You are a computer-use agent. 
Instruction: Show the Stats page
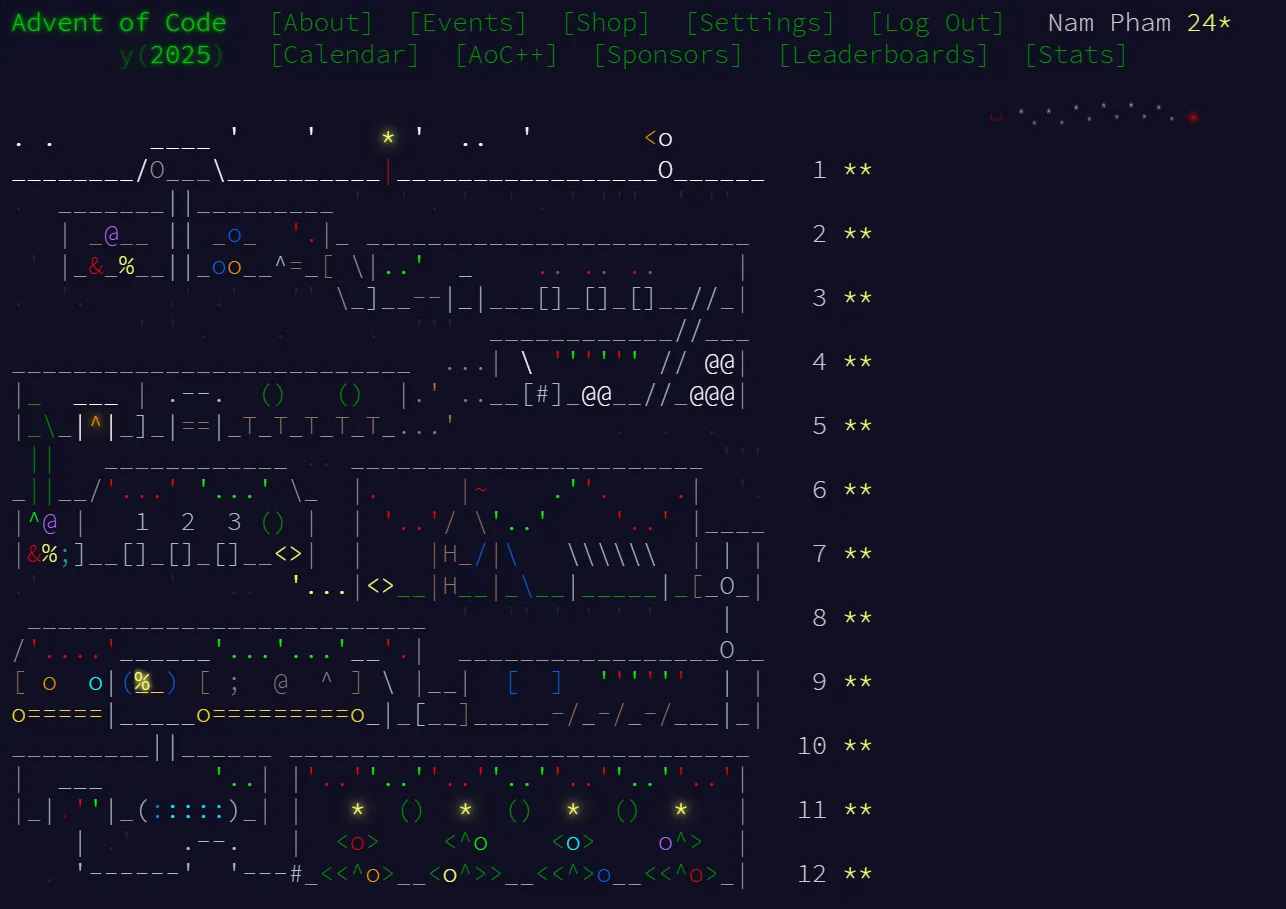point(1075,55)
